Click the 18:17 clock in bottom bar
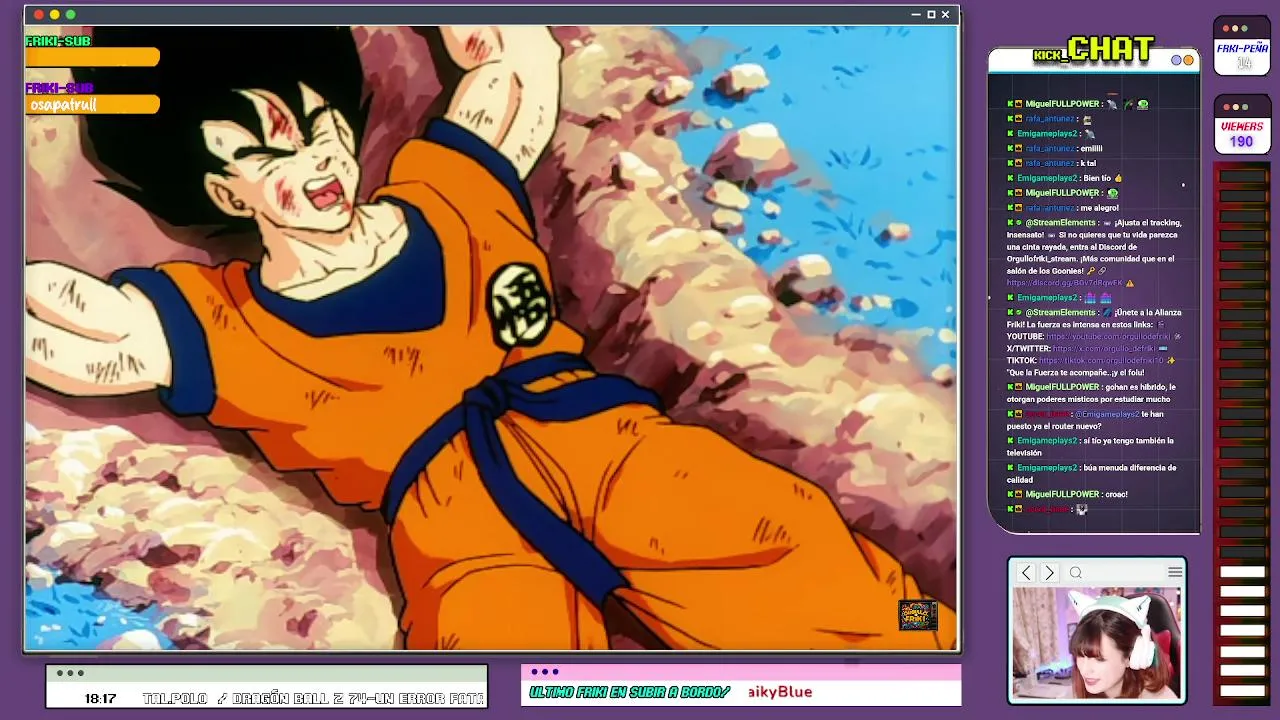This screenshot has width=1280, height=720. (x=100, y=699)
